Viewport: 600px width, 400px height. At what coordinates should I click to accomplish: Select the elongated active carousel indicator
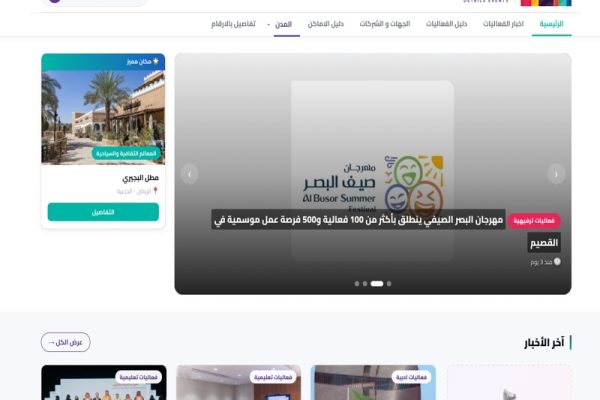(377, 284)
